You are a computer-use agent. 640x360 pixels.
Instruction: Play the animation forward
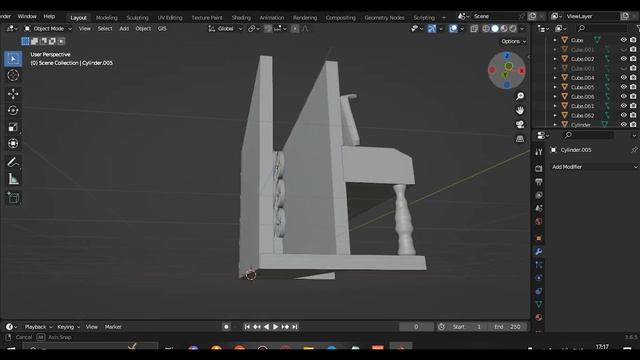(276, 327)
